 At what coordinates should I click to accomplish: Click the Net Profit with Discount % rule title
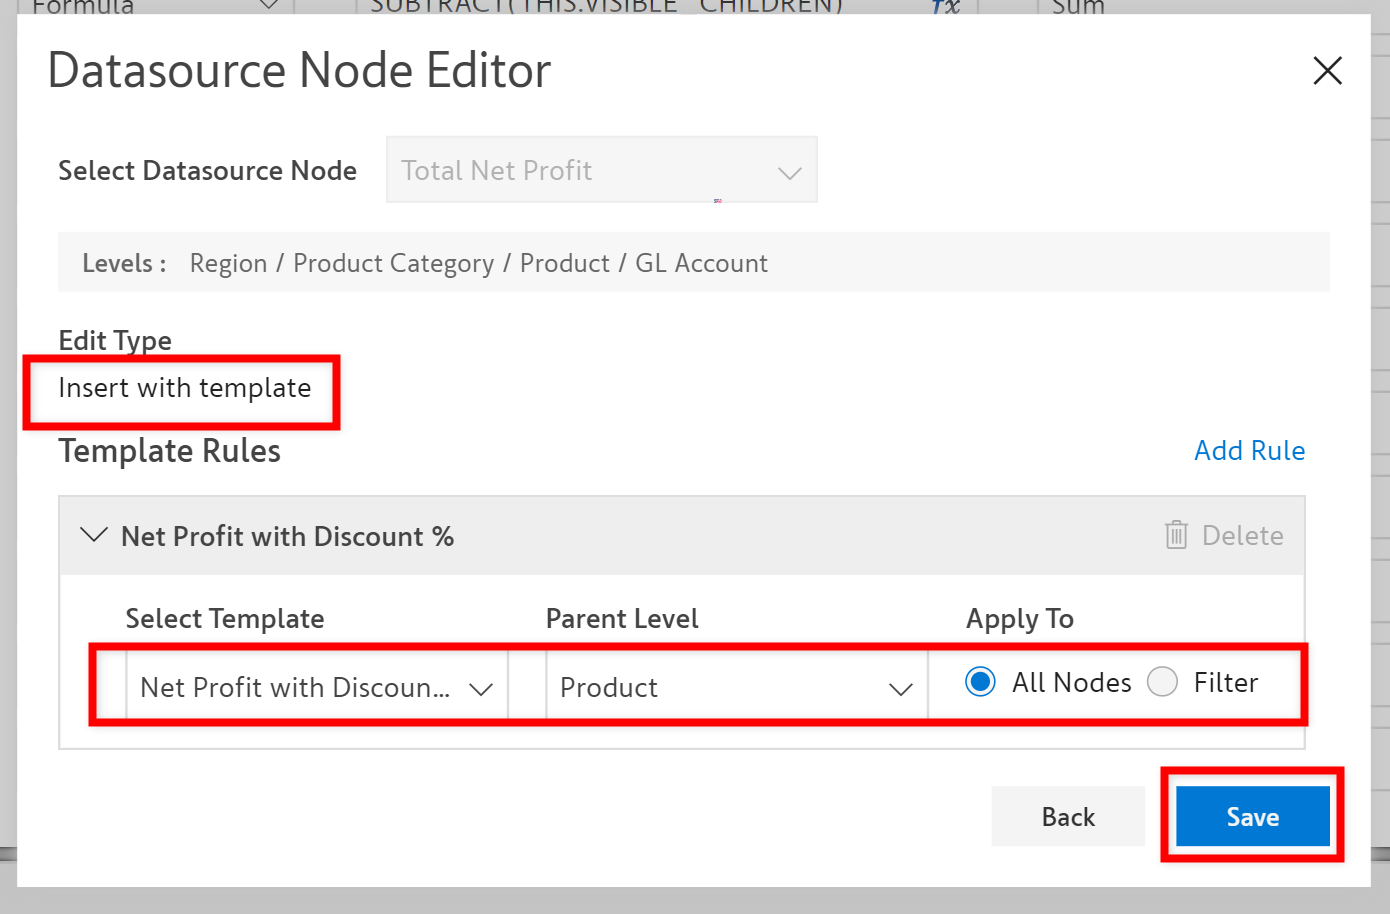point(287,537)
